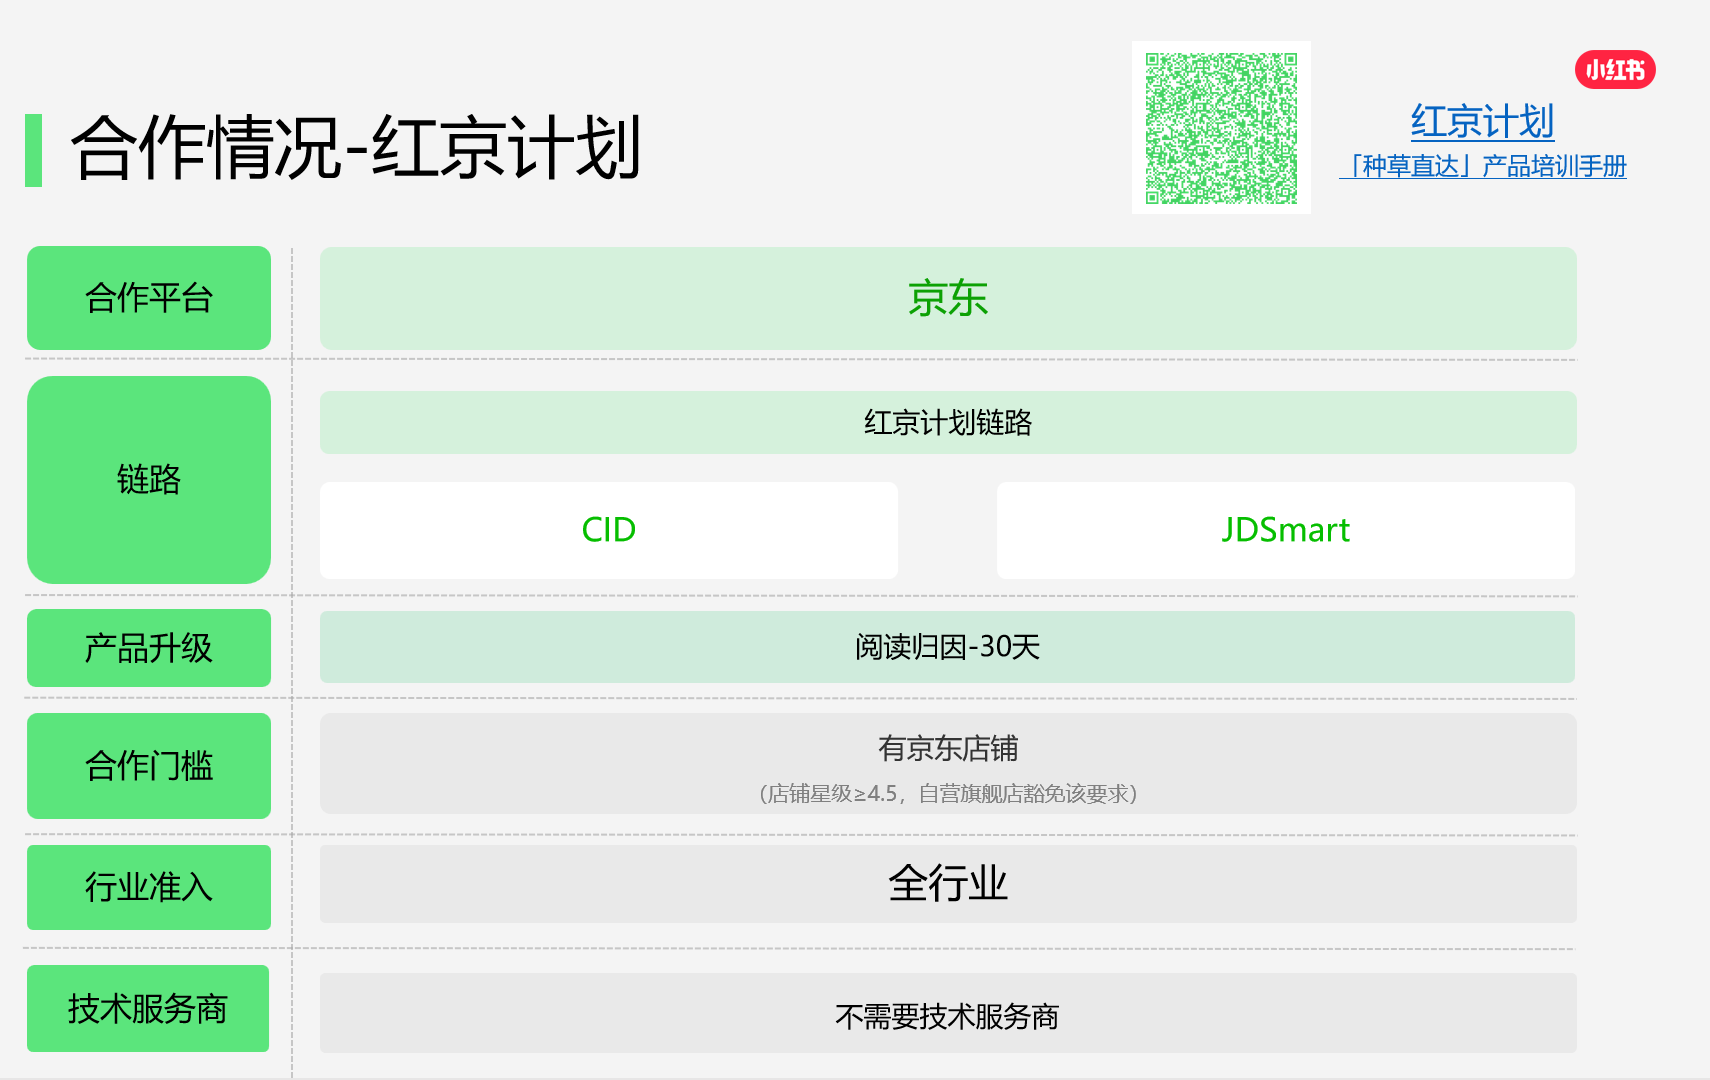Click the green QR code image

click(x=1221, y=128)
